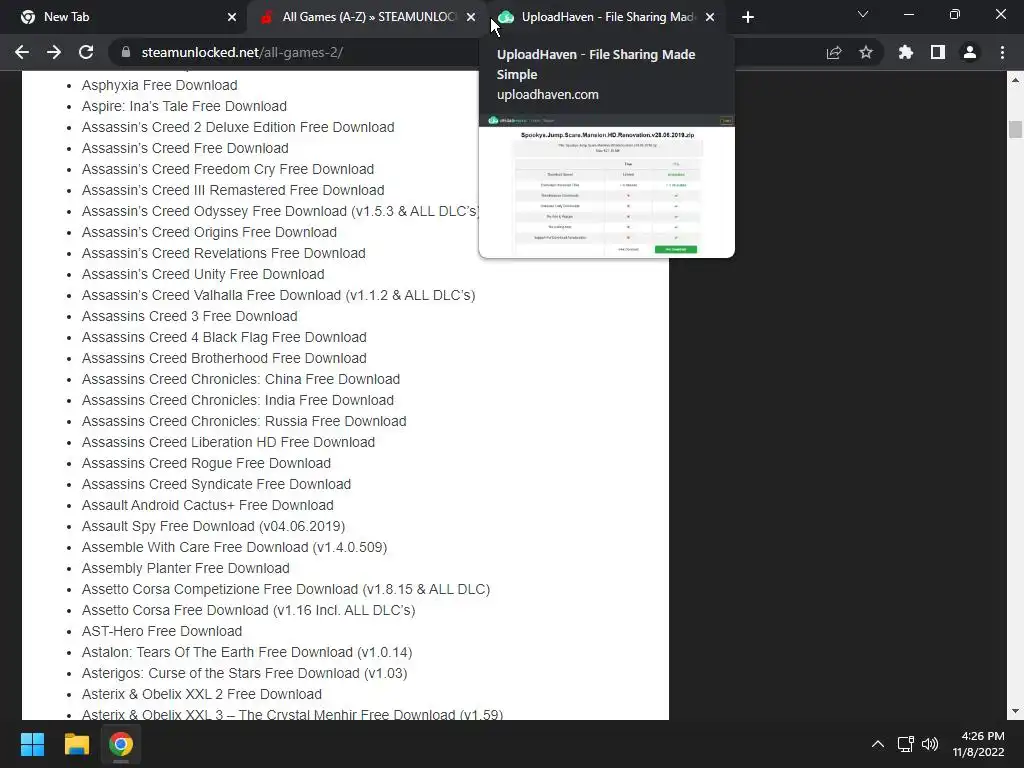1024x768 pixels.
Task: Switch to the UploadHaven File Sharing tab
Action: click(607, 17)
